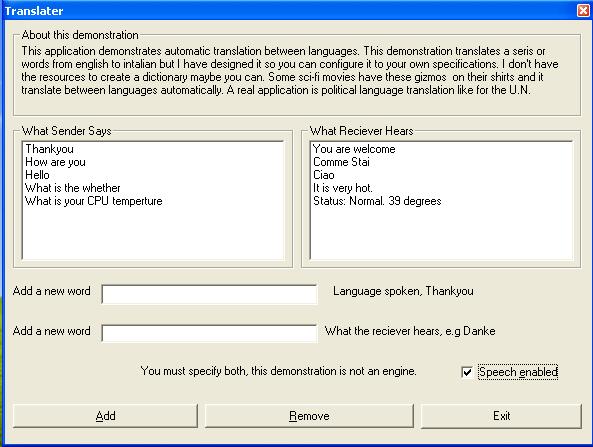Select Ciao in receiver list

coord(324,175)
